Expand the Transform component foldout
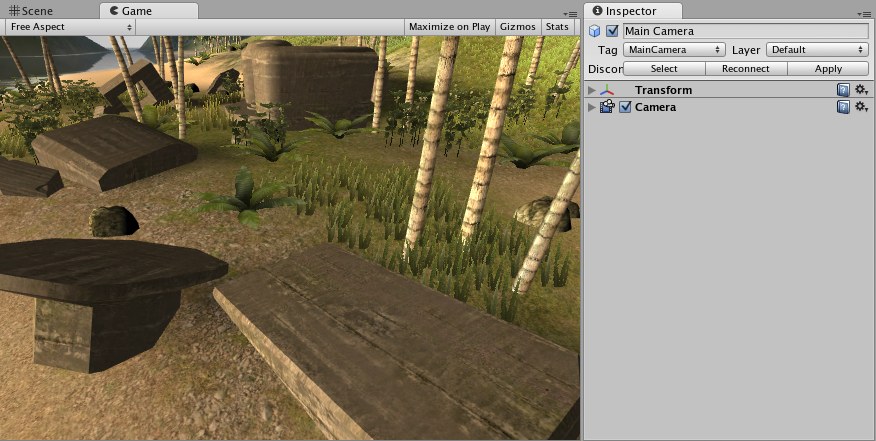Viewport: 876px width, 441px height. point(592,90)
